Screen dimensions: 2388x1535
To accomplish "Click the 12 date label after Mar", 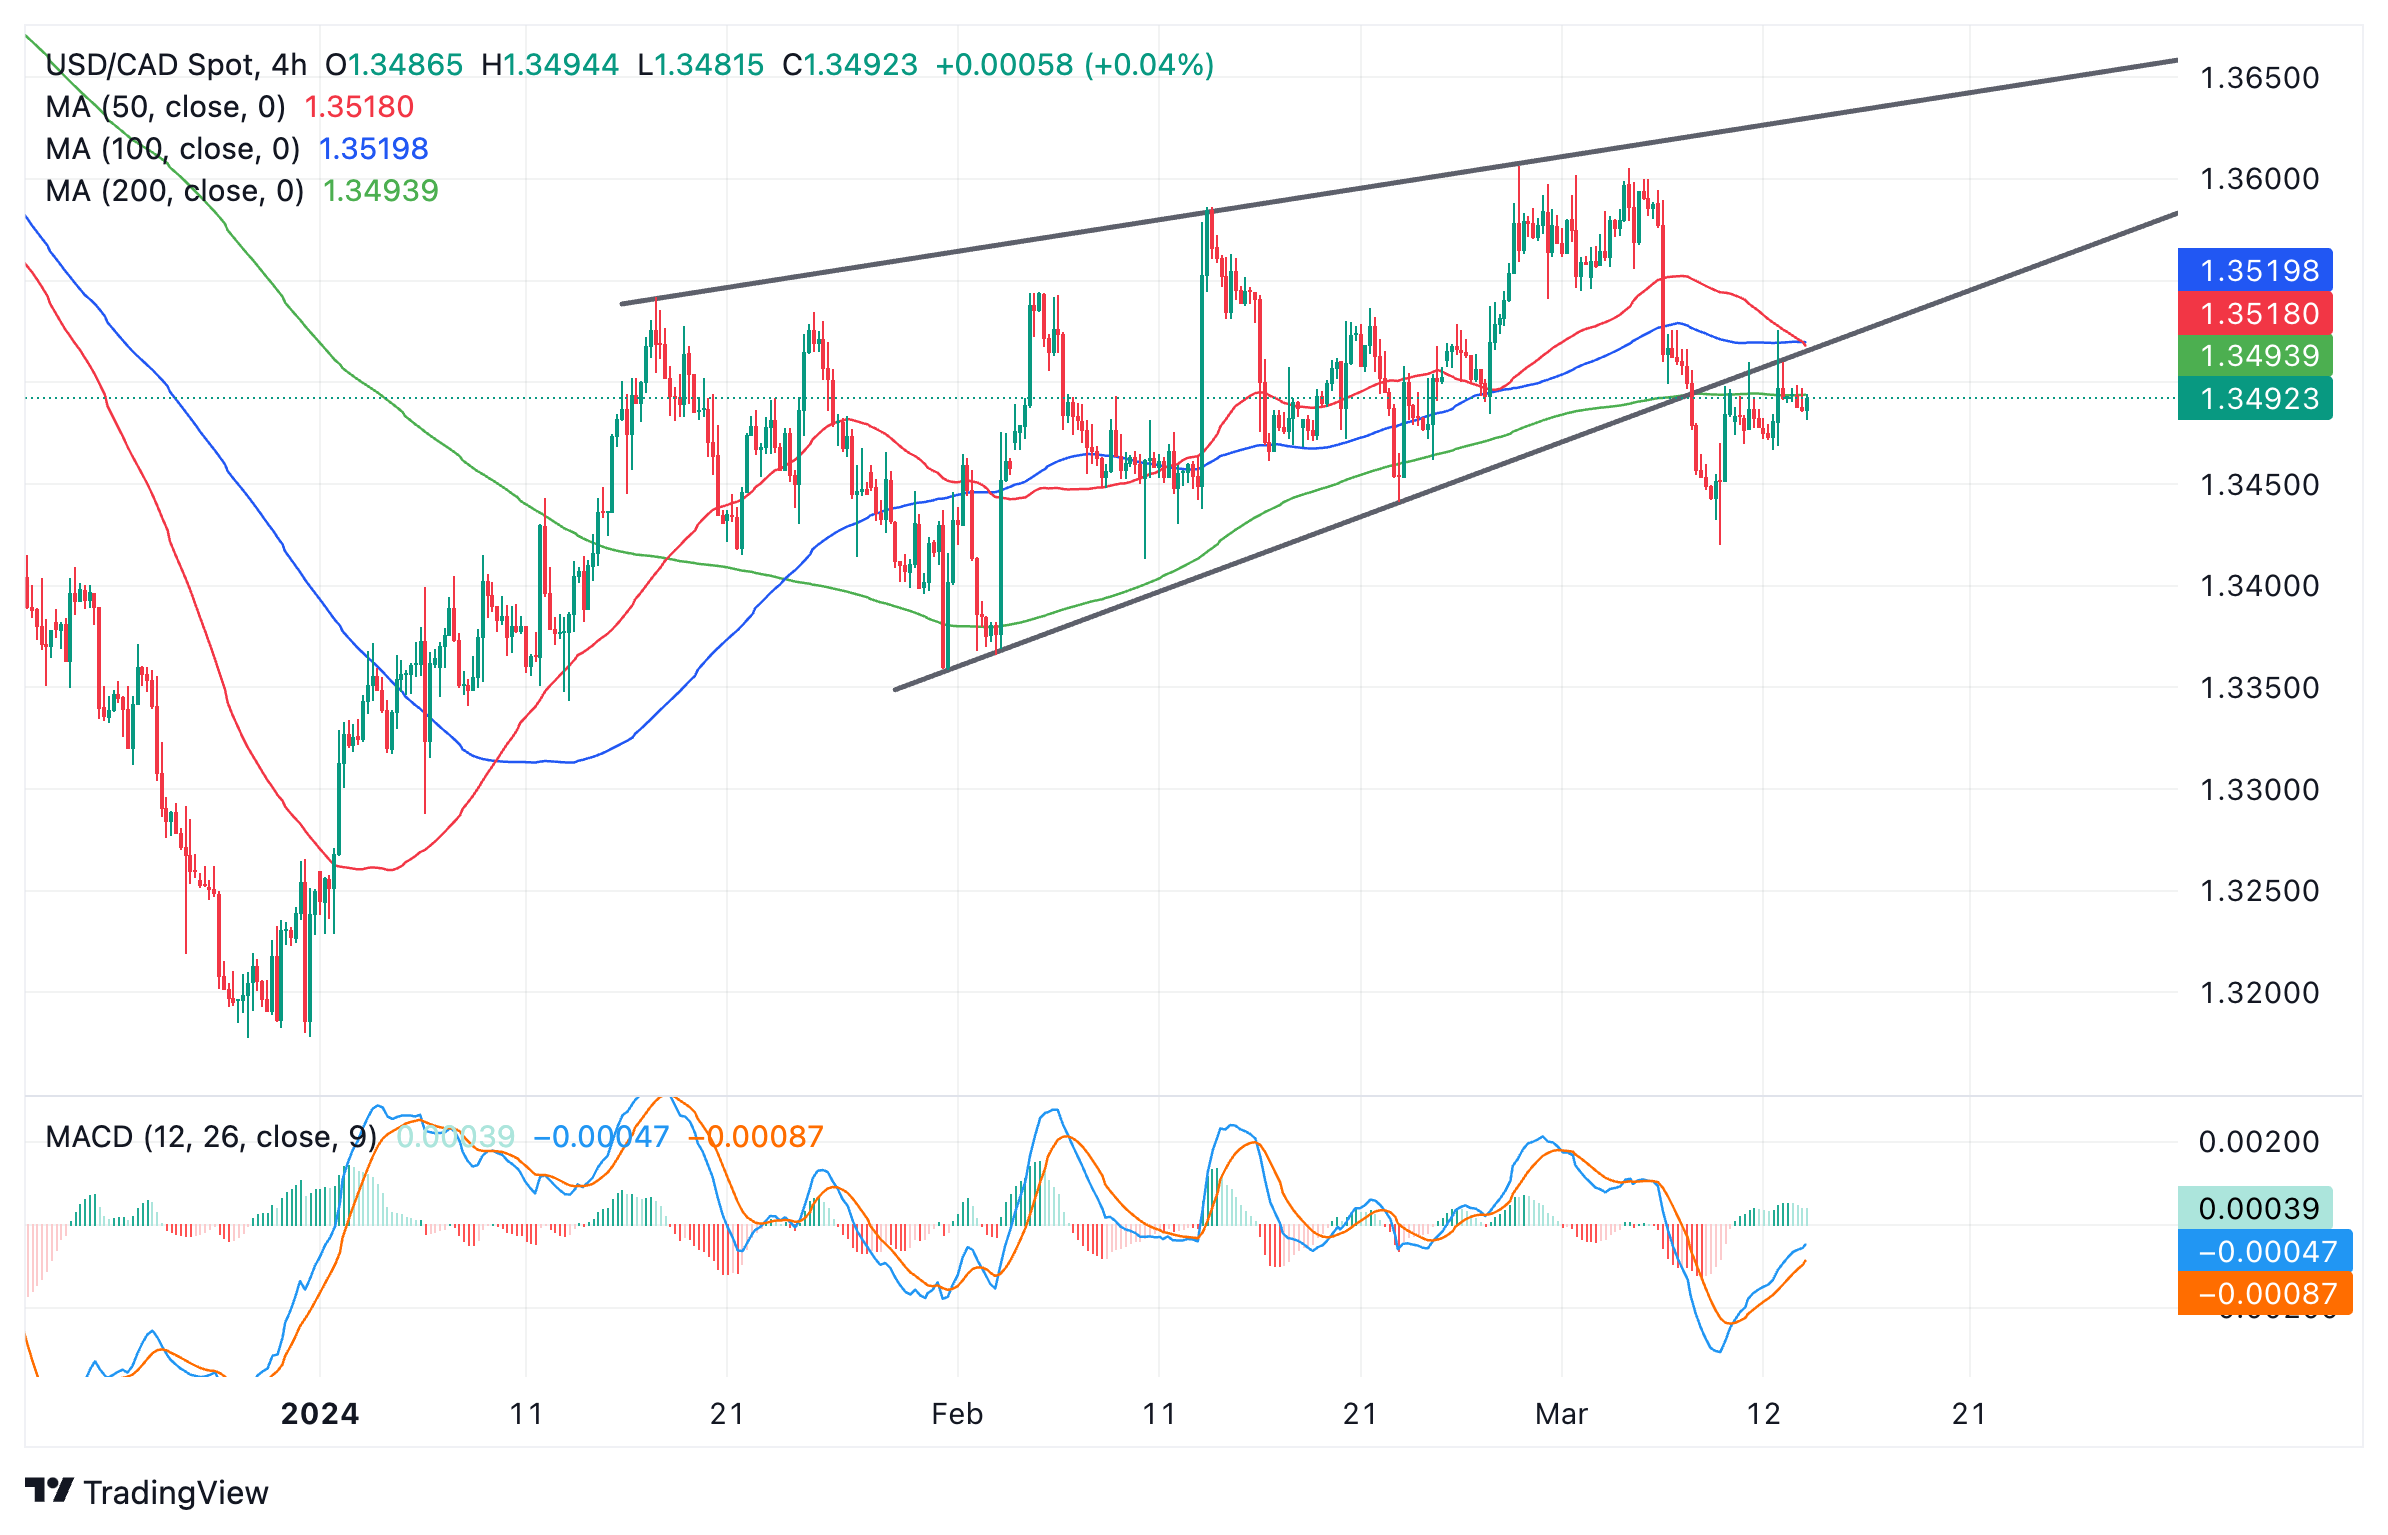I will click(x=1763, y=1413).
